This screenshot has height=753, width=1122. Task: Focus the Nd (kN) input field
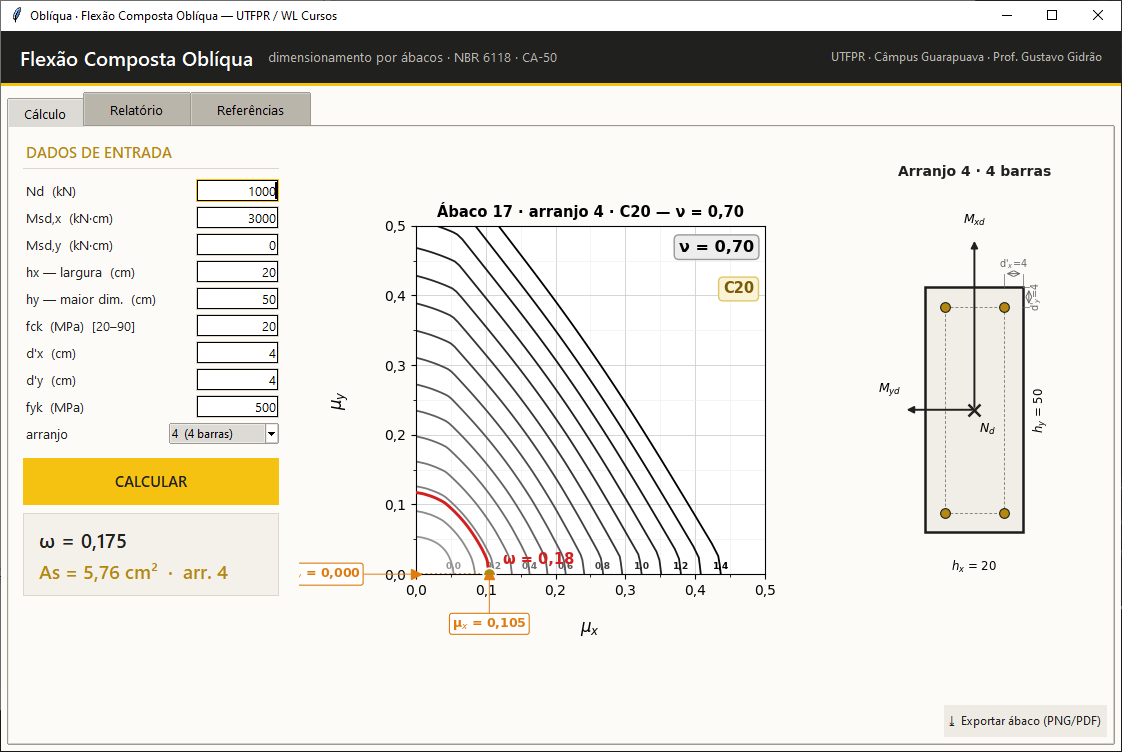(238, 191)
